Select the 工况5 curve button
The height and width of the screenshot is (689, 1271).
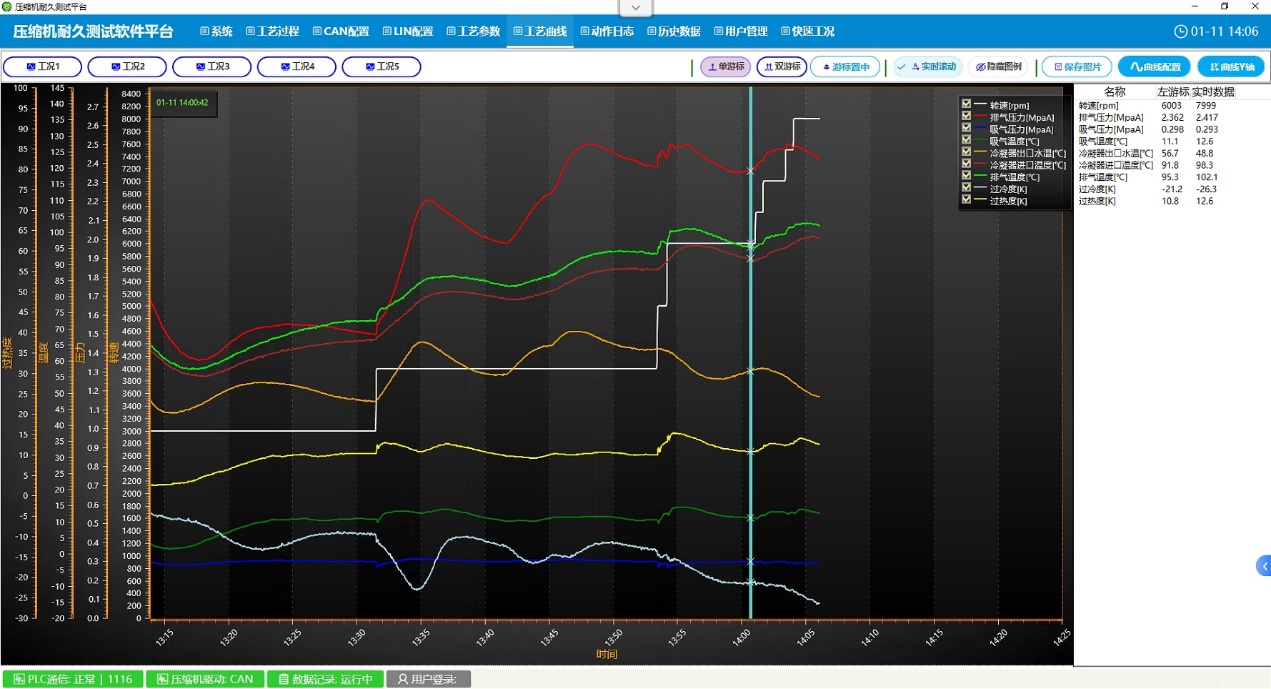point(381,67)
